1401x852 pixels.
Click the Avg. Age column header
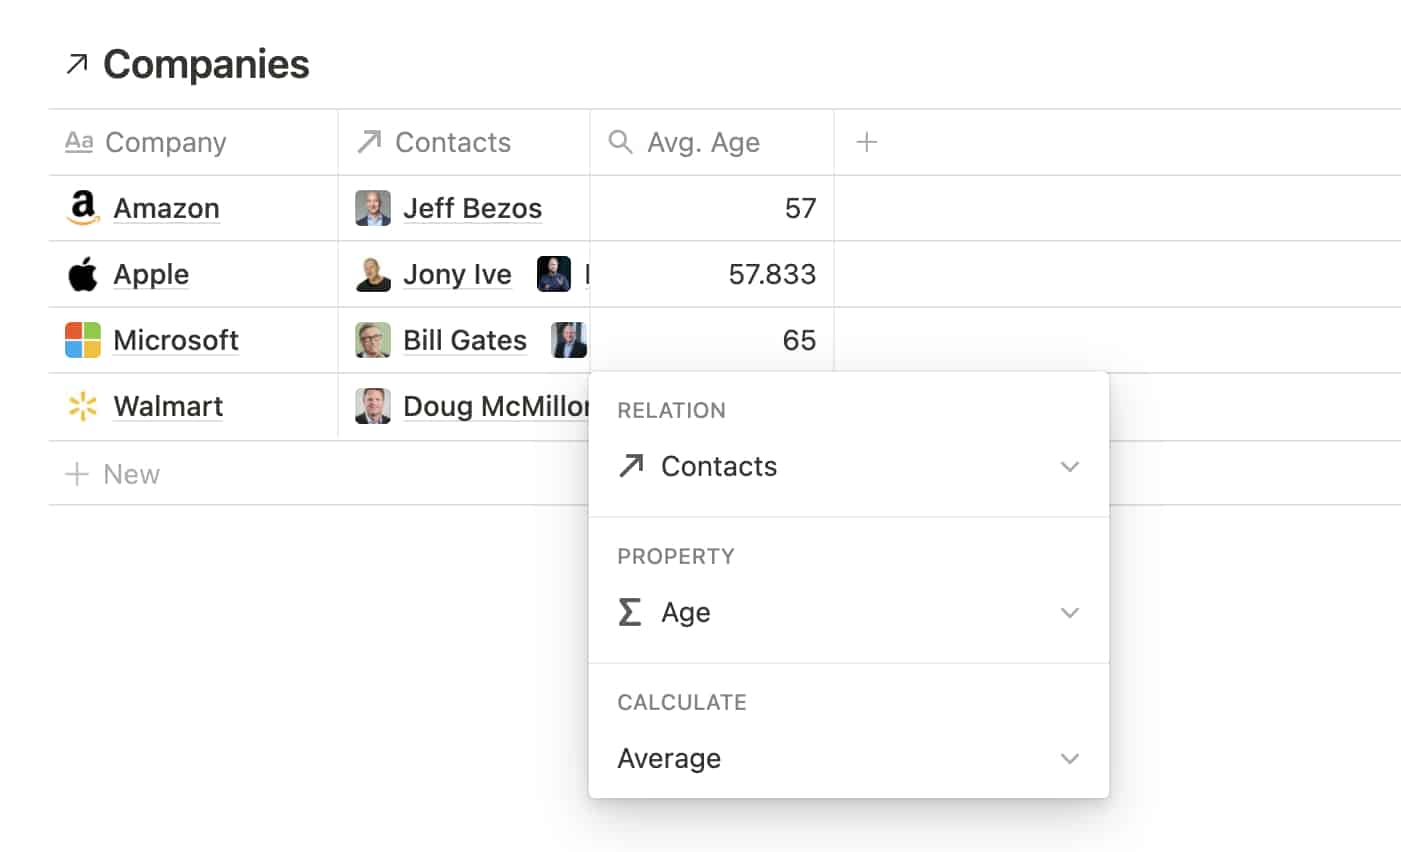pyautogui.click(x=703, y=142)
